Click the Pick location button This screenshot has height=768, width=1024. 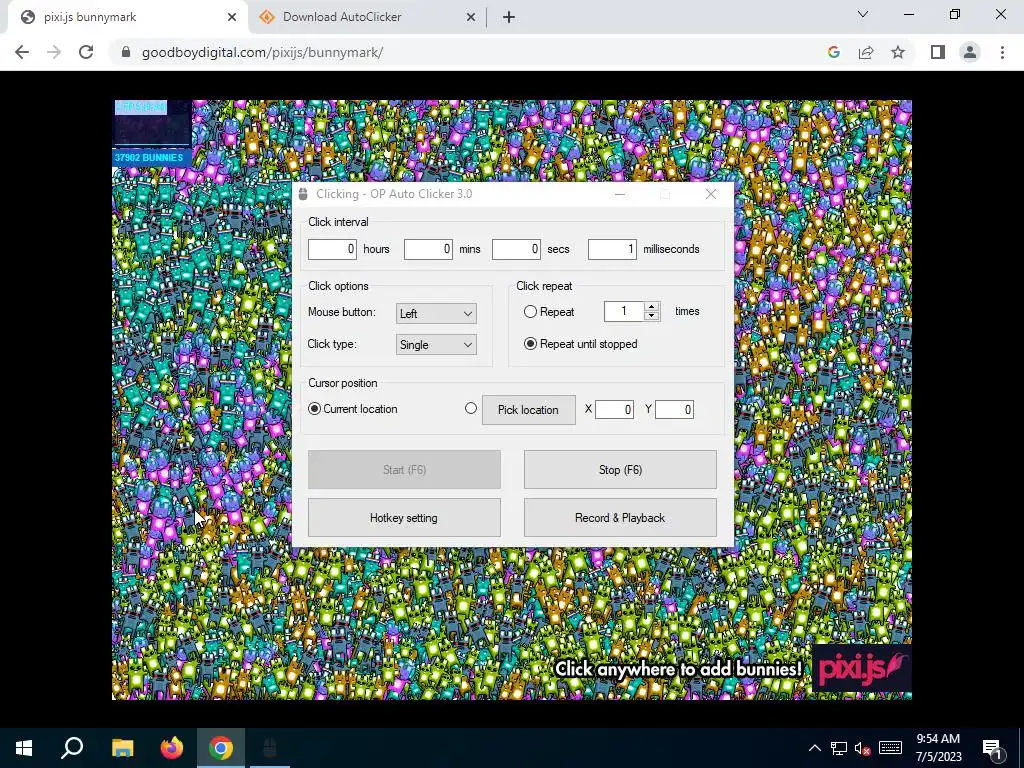(528, 409)
